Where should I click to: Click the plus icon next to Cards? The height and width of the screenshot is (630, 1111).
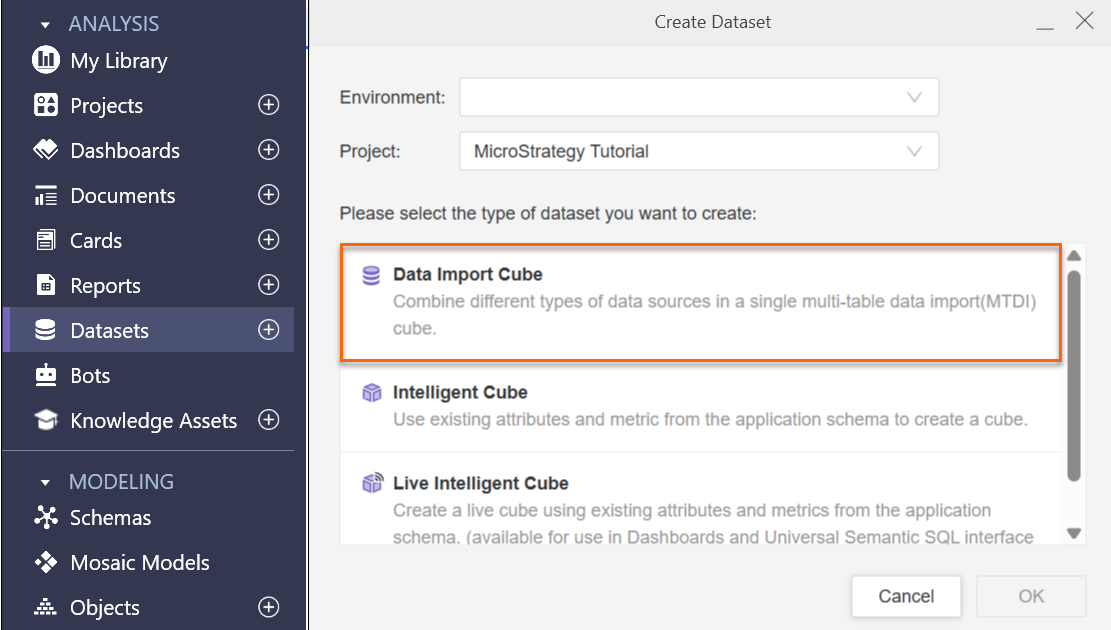pyautogui.click(x=268, y=240)
